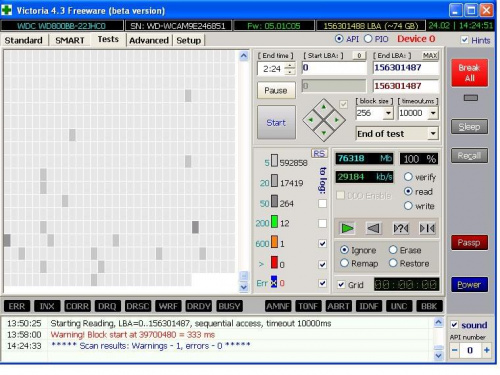Image resolution: width=500 pixels, height=375 pixels.
Task: Click the blue Power button
Action: click(469, 285)
